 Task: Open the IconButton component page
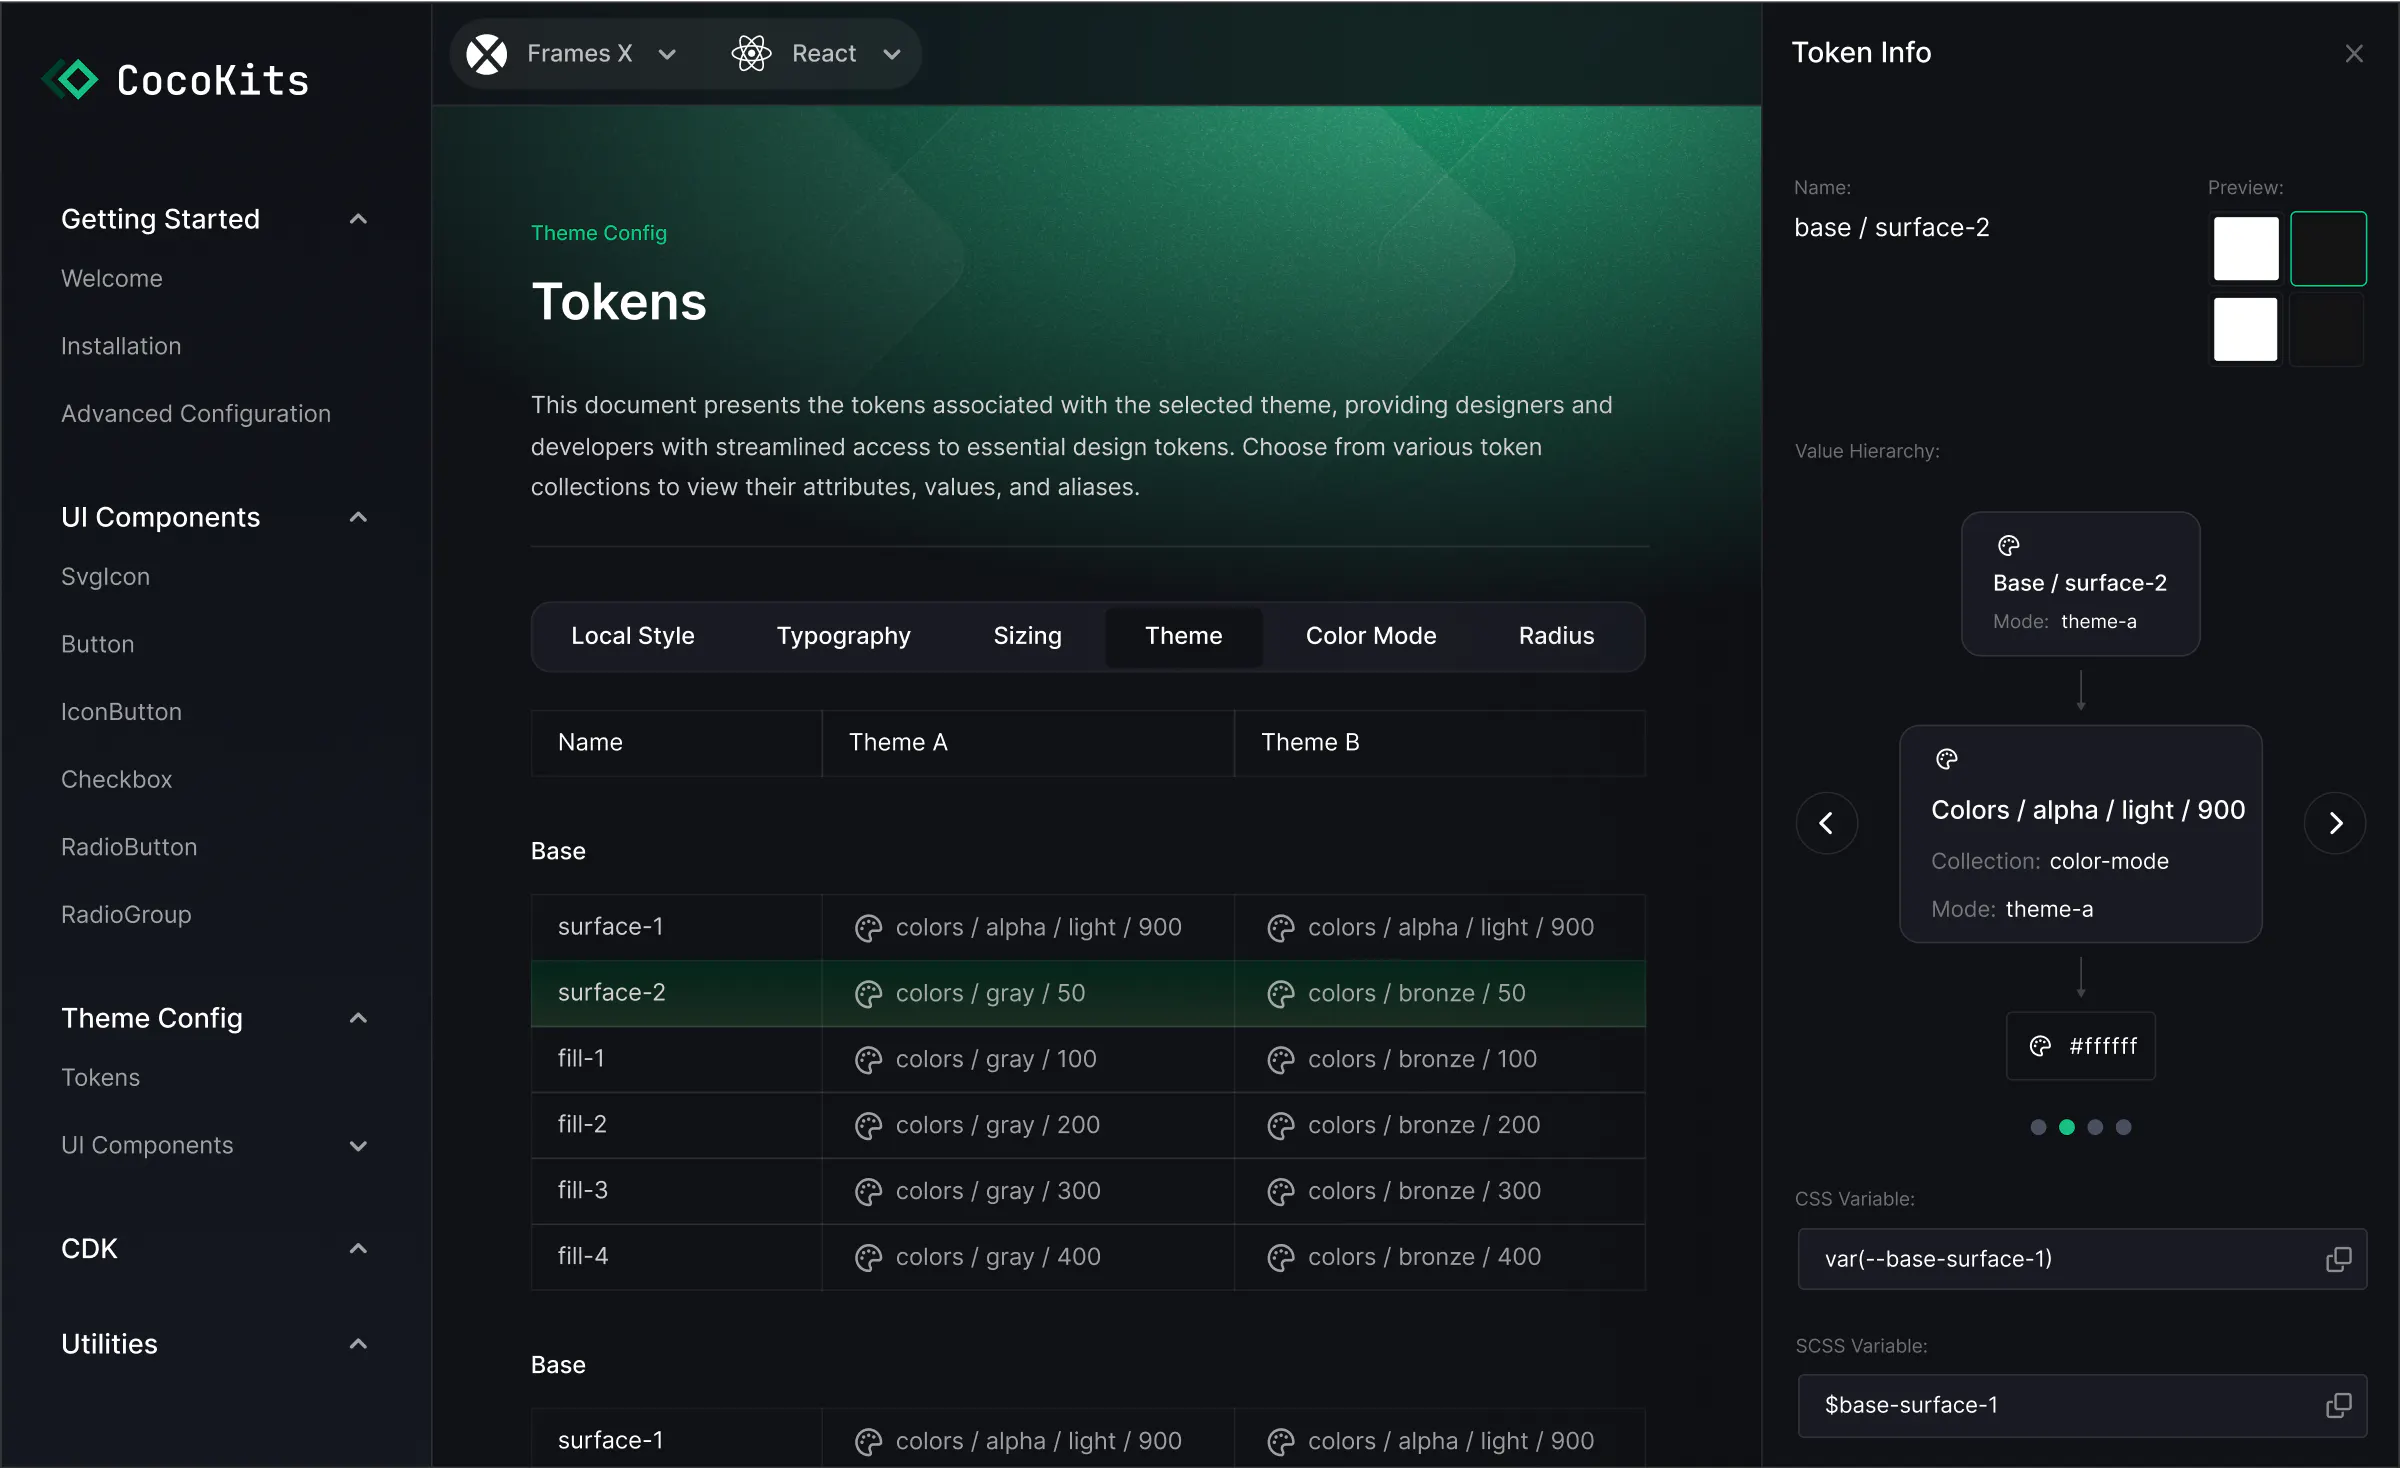click(121, 712)
